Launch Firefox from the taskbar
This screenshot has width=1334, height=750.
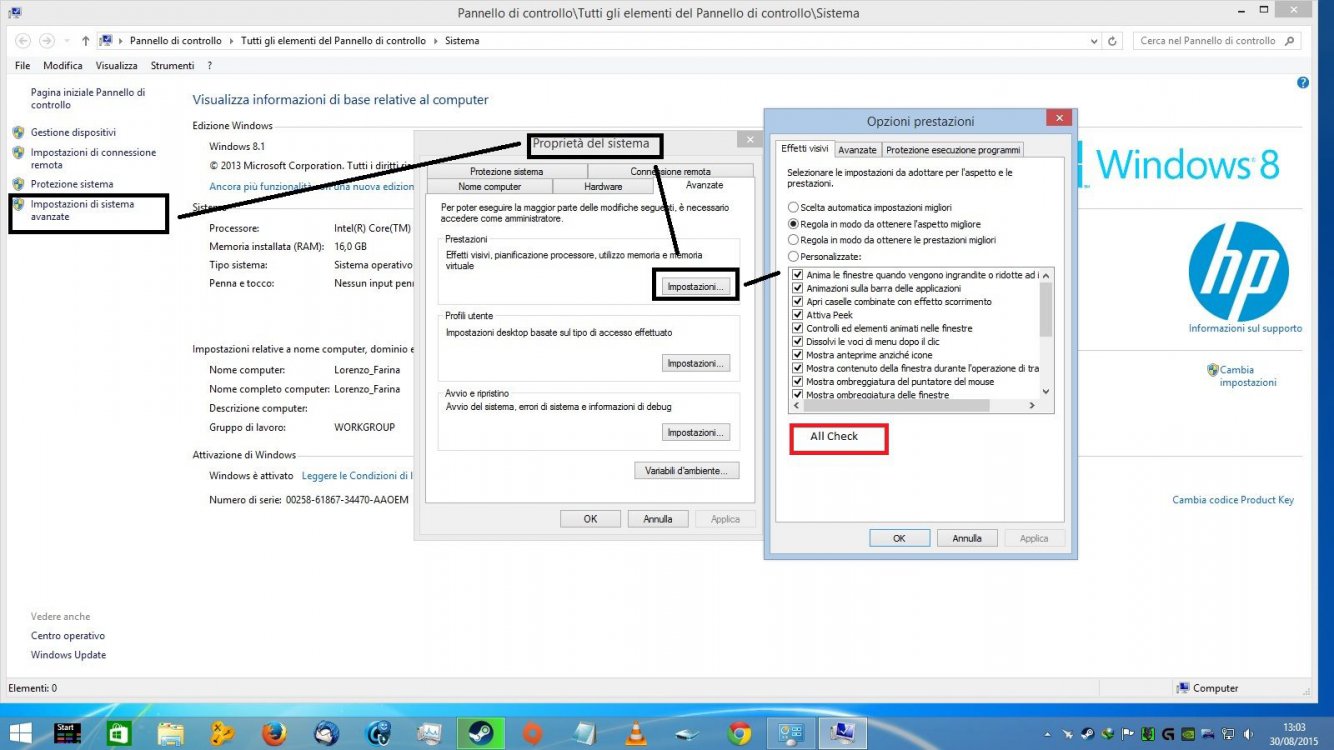tap(274, 733)
